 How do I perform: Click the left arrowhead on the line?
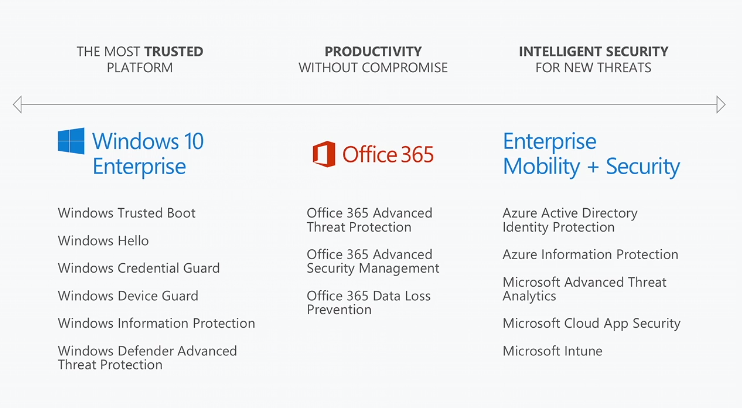(17, 104)
